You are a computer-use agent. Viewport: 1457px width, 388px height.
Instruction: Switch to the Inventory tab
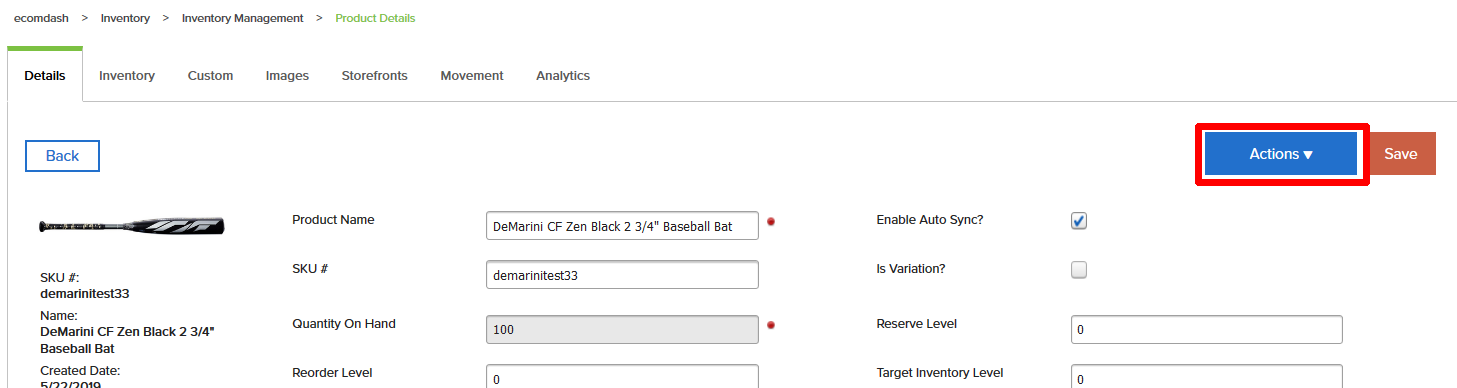pos(127,76)
